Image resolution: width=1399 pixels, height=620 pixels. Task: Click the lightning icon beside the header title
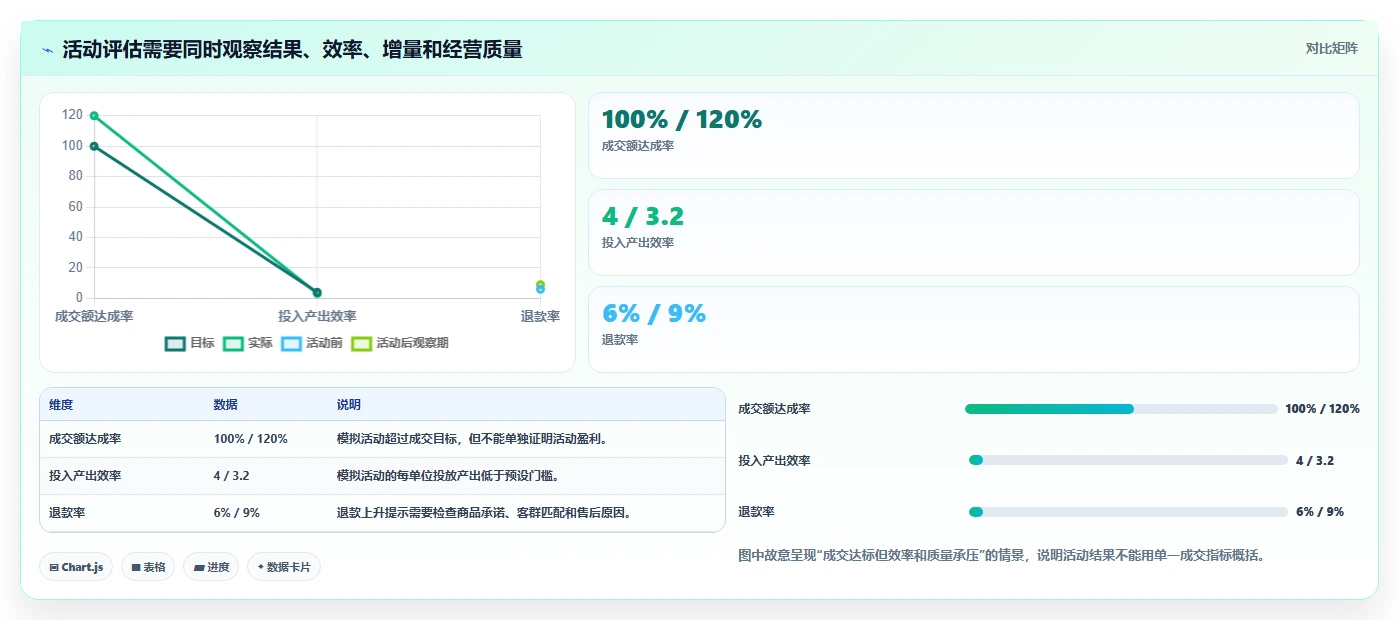[48, 50]
